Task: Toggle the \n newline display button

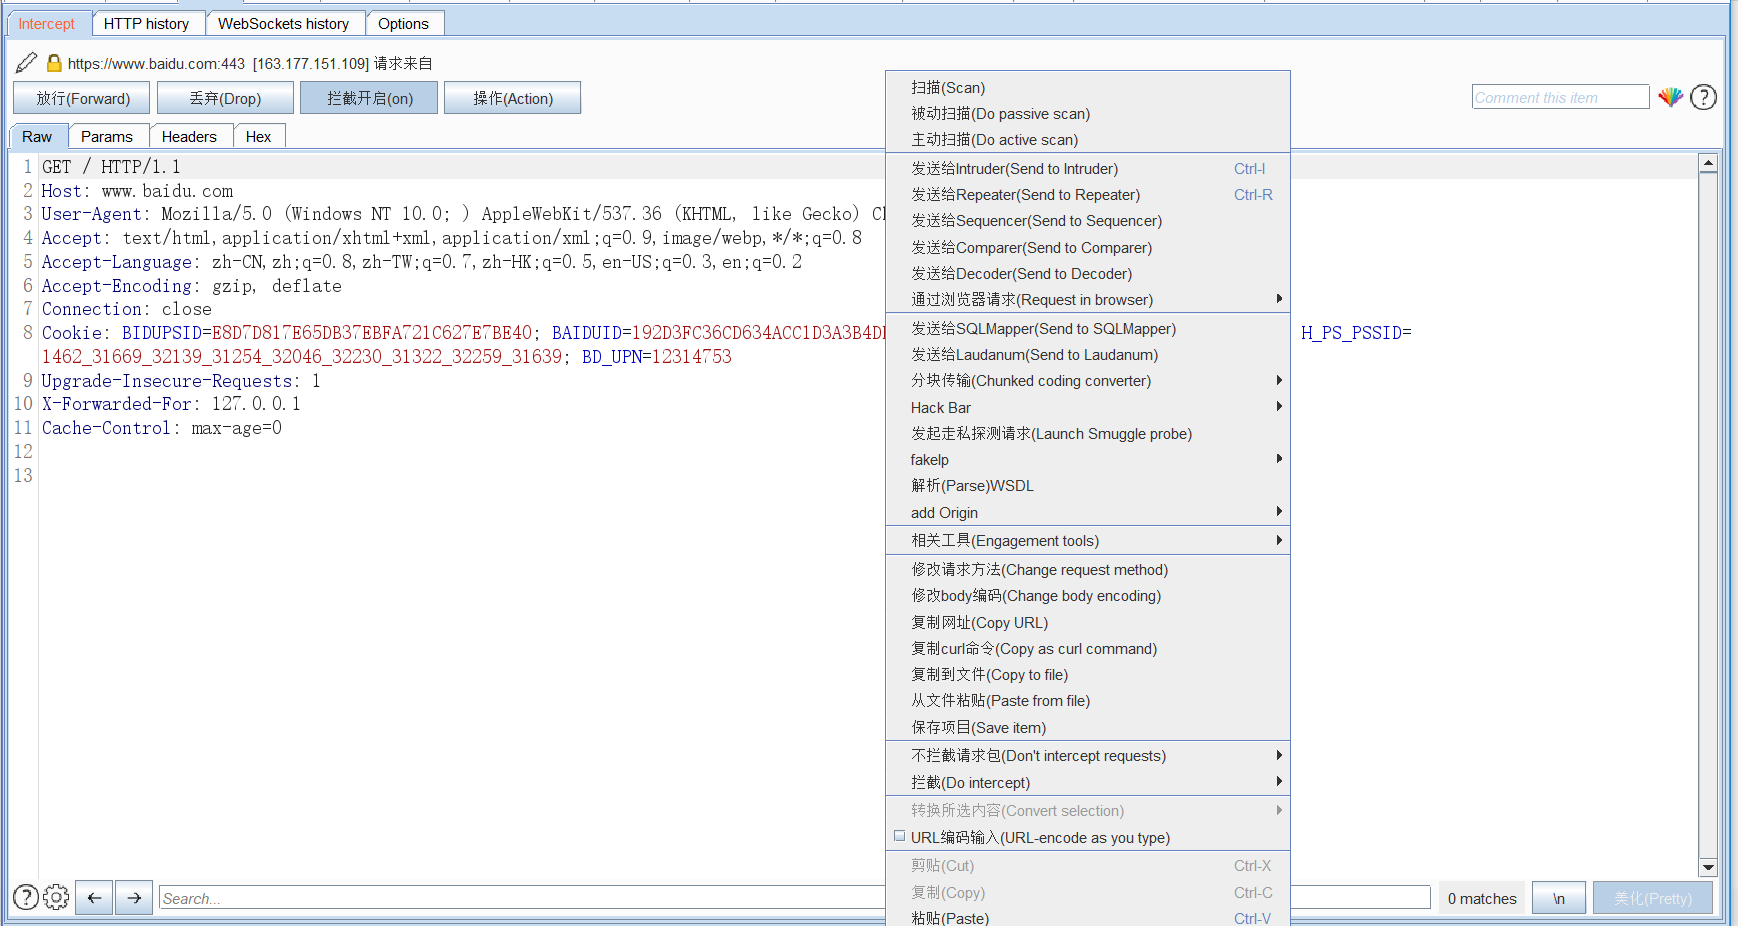Action: pos(1558,898)
